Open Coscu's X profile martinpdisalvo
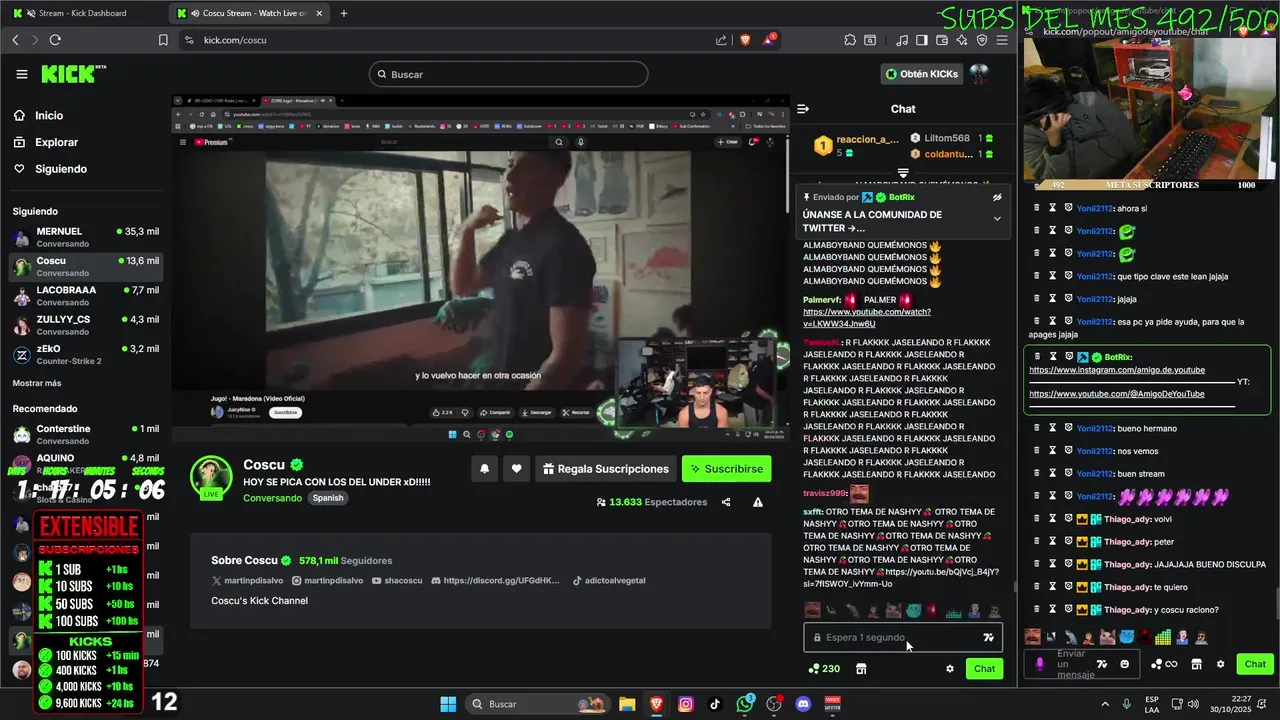This screenshot has width=1280, height=720. pos(248,581)
